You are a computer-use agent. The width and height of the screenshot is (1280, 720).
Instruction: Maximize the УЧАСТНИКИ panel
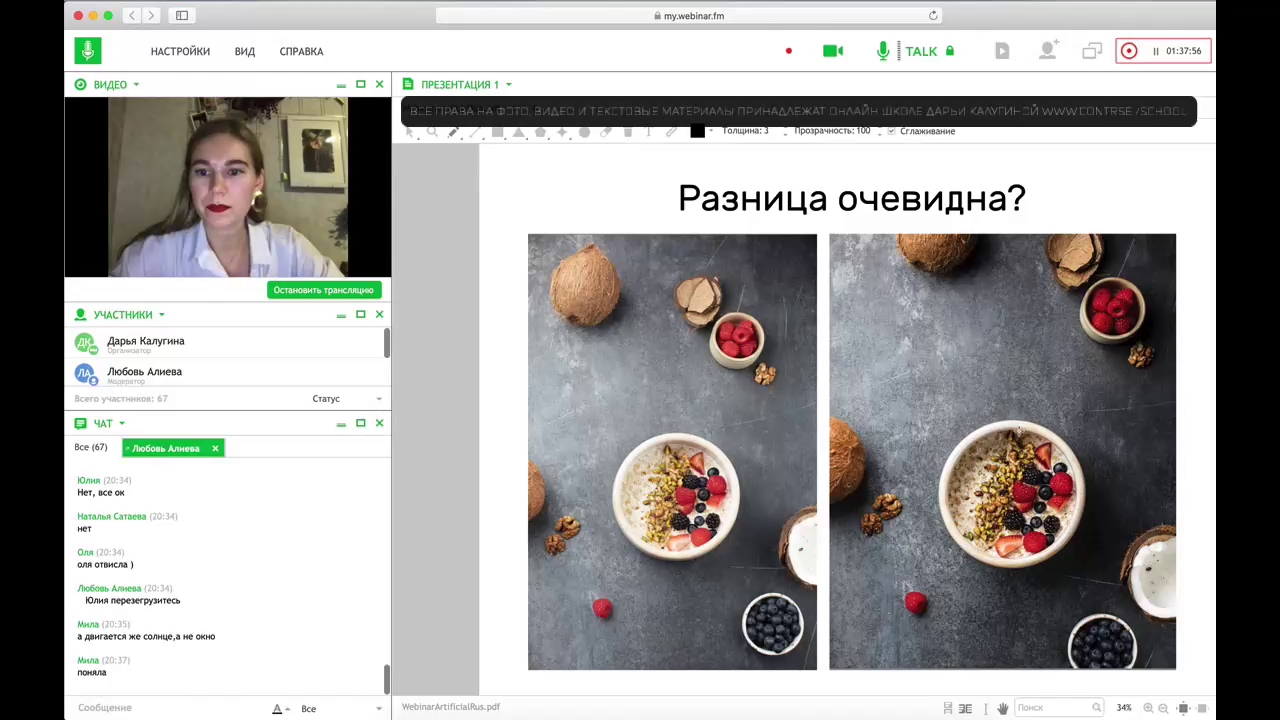point(361,315)
